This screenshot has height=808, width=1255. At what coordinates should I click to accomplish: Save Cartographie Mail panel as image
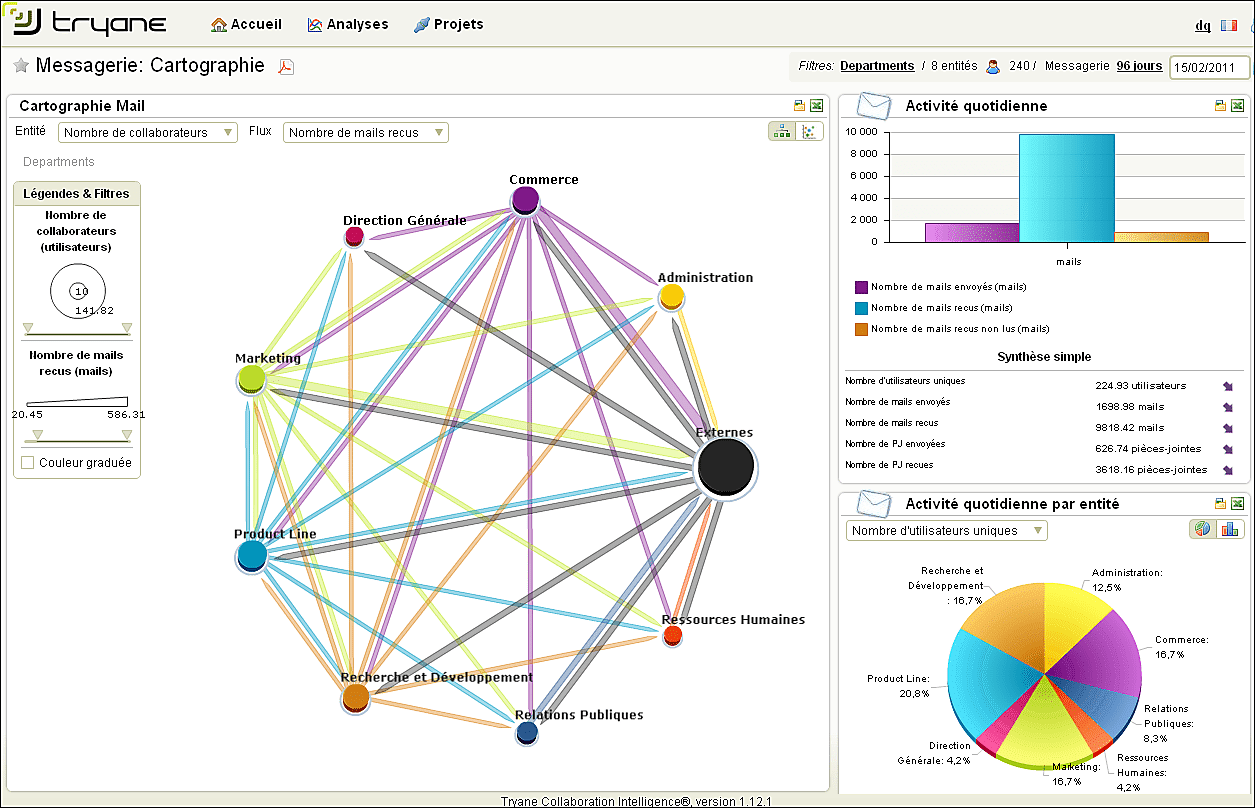pos(799,106)
